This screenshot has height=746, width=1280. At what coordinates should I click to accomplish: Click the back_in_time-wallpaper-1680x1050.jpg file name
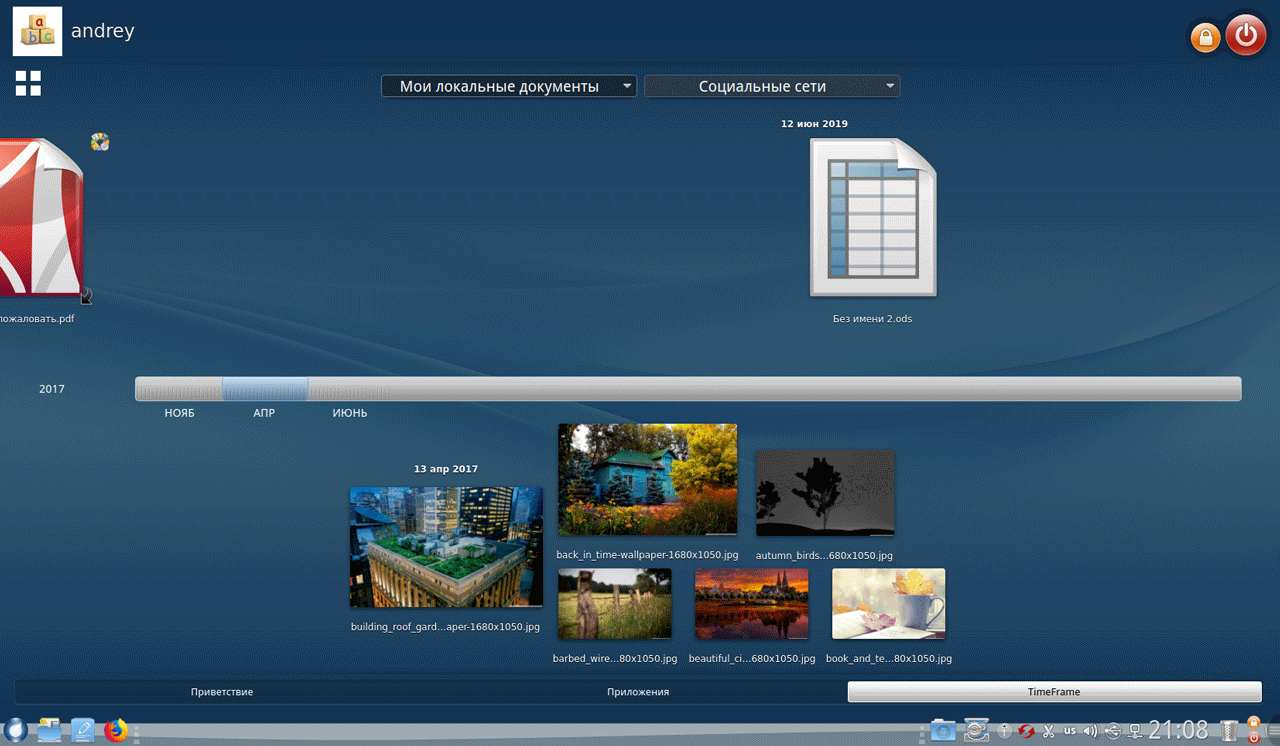(x=648, y=555)
